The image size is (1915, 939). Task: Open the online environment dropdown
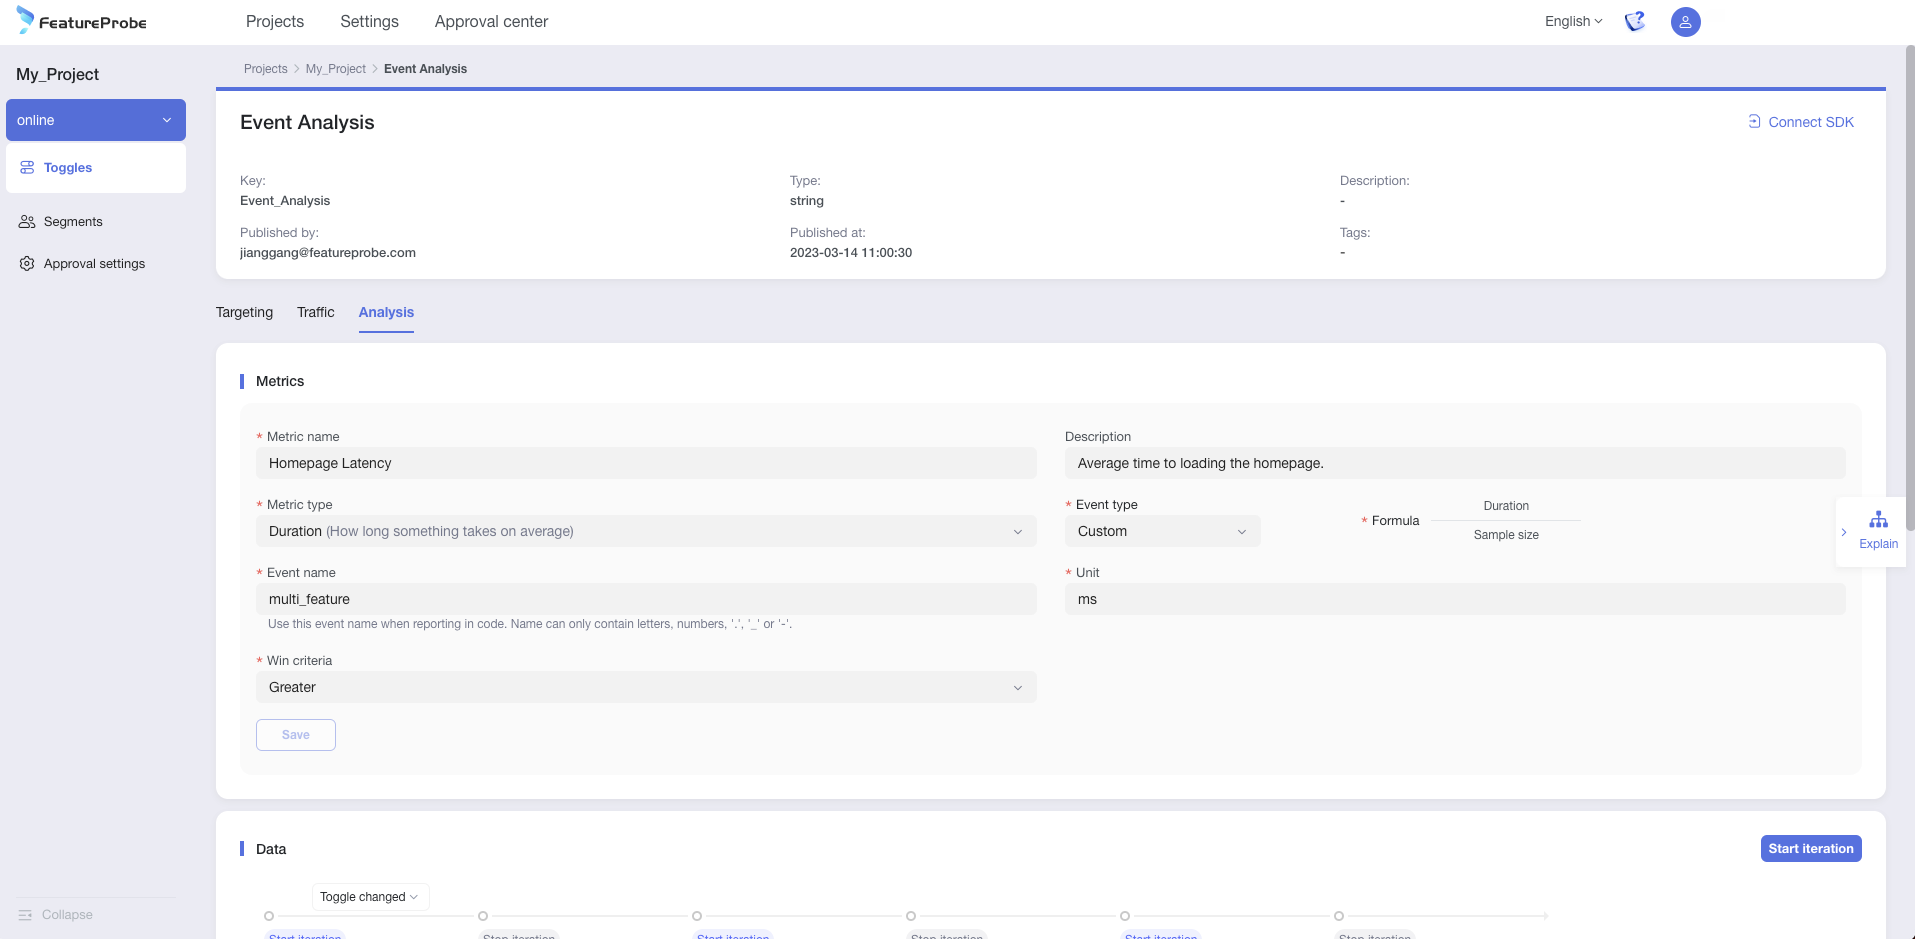click(96, 120)
